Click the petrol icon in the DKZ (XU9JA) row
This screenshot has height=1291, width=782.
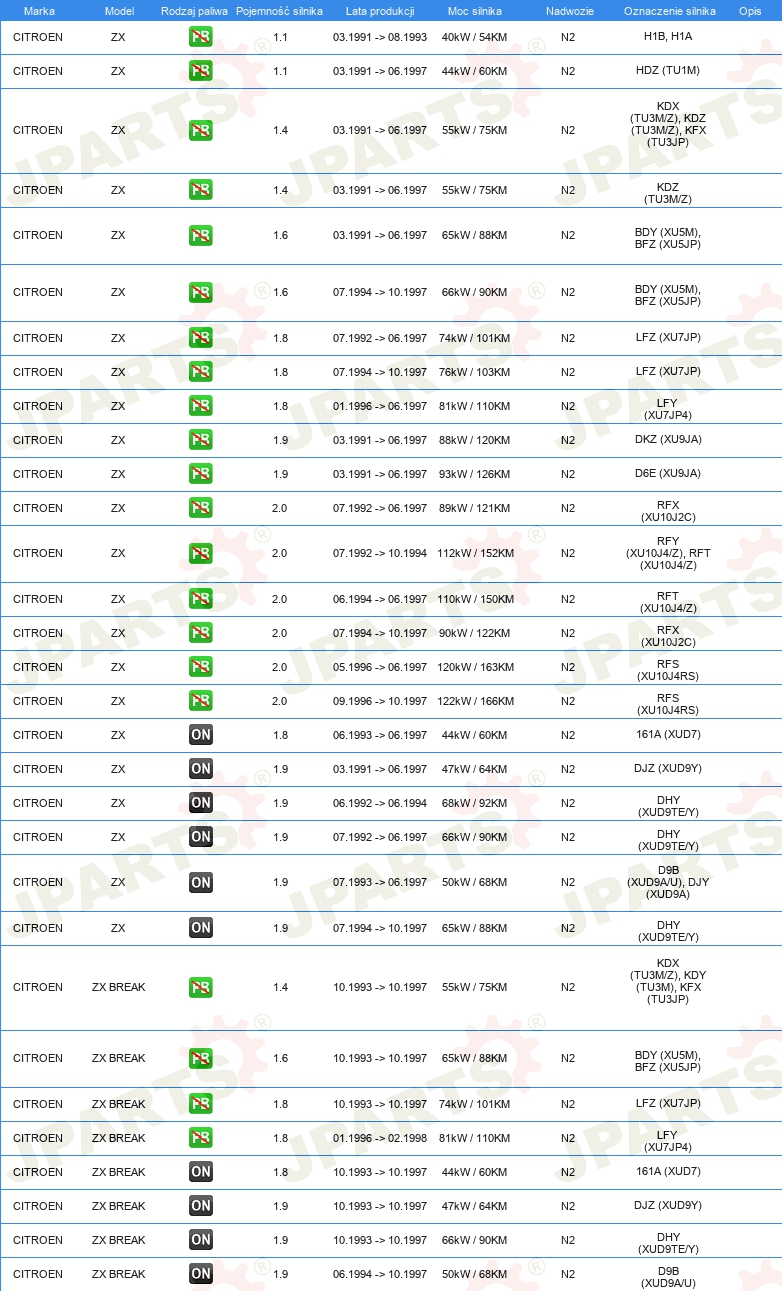point(201,440)
